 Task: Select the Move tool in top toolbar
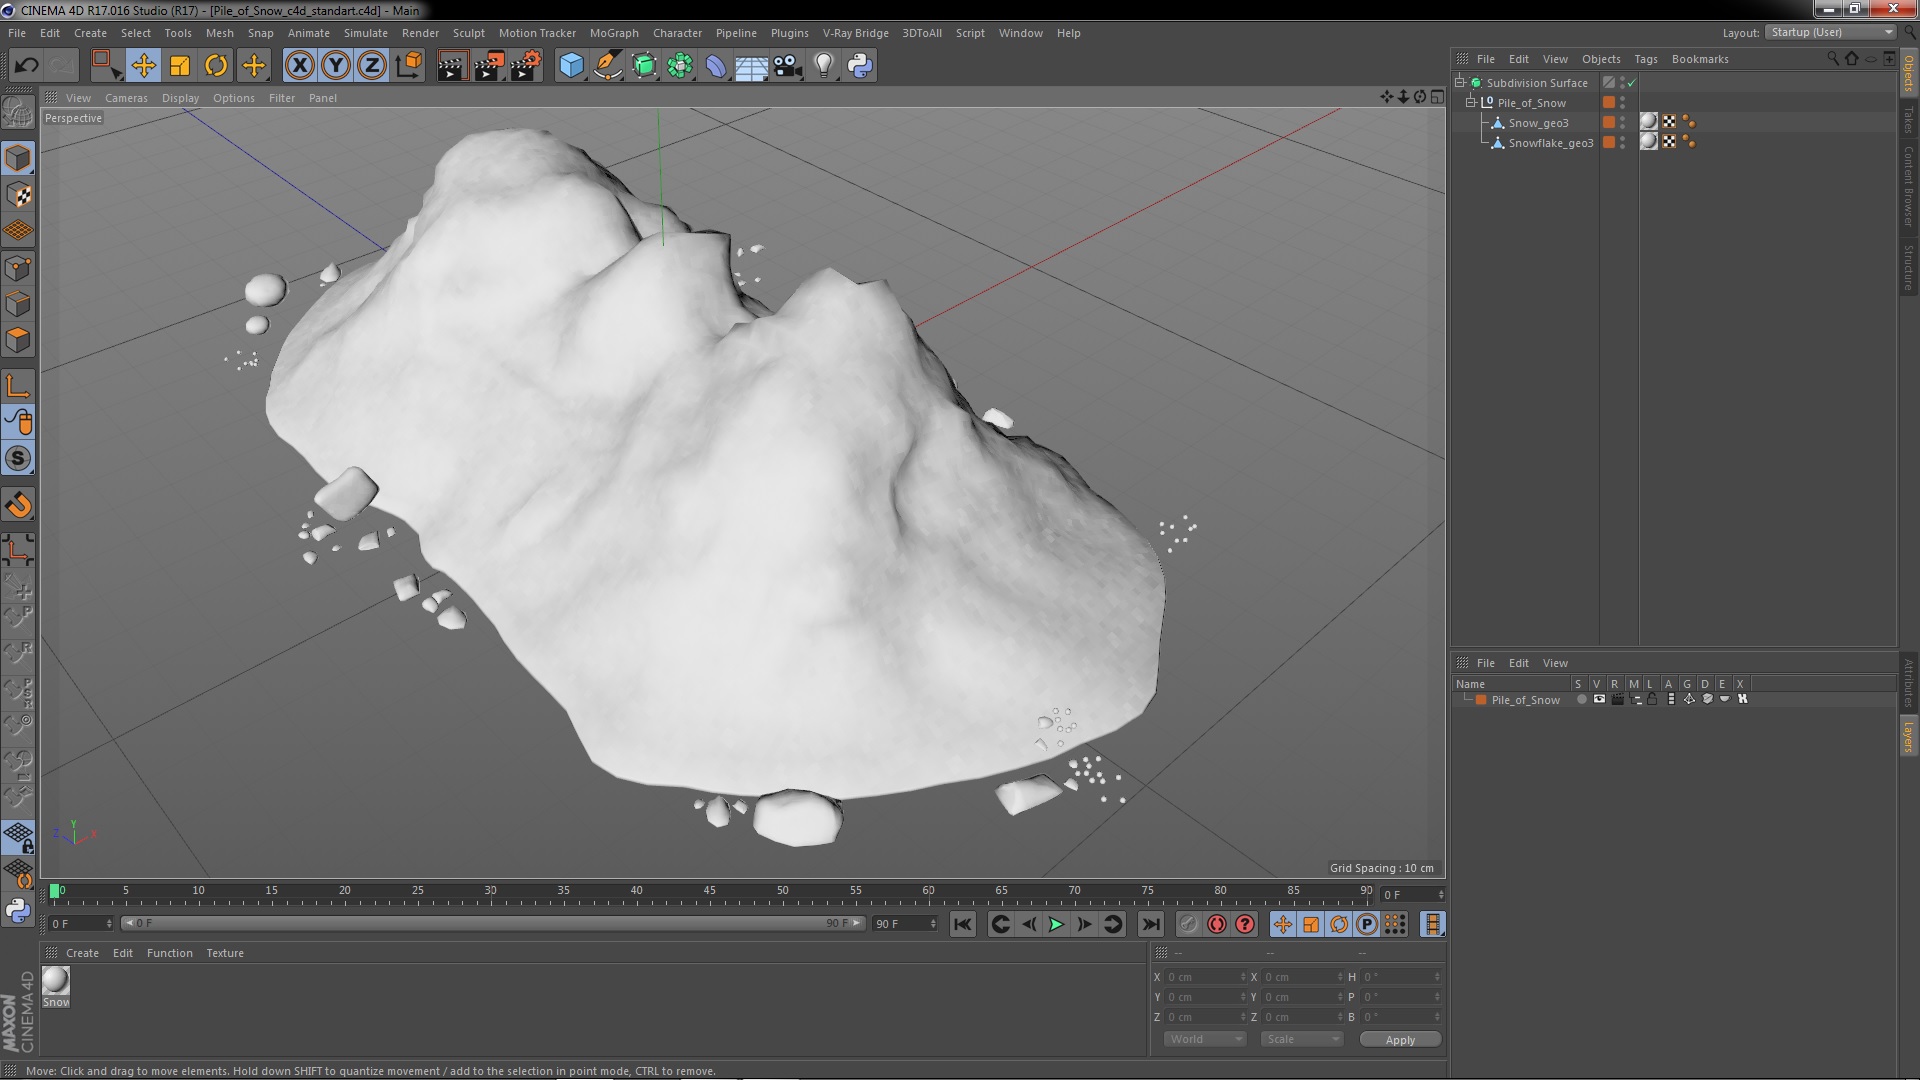coord(143,66)
